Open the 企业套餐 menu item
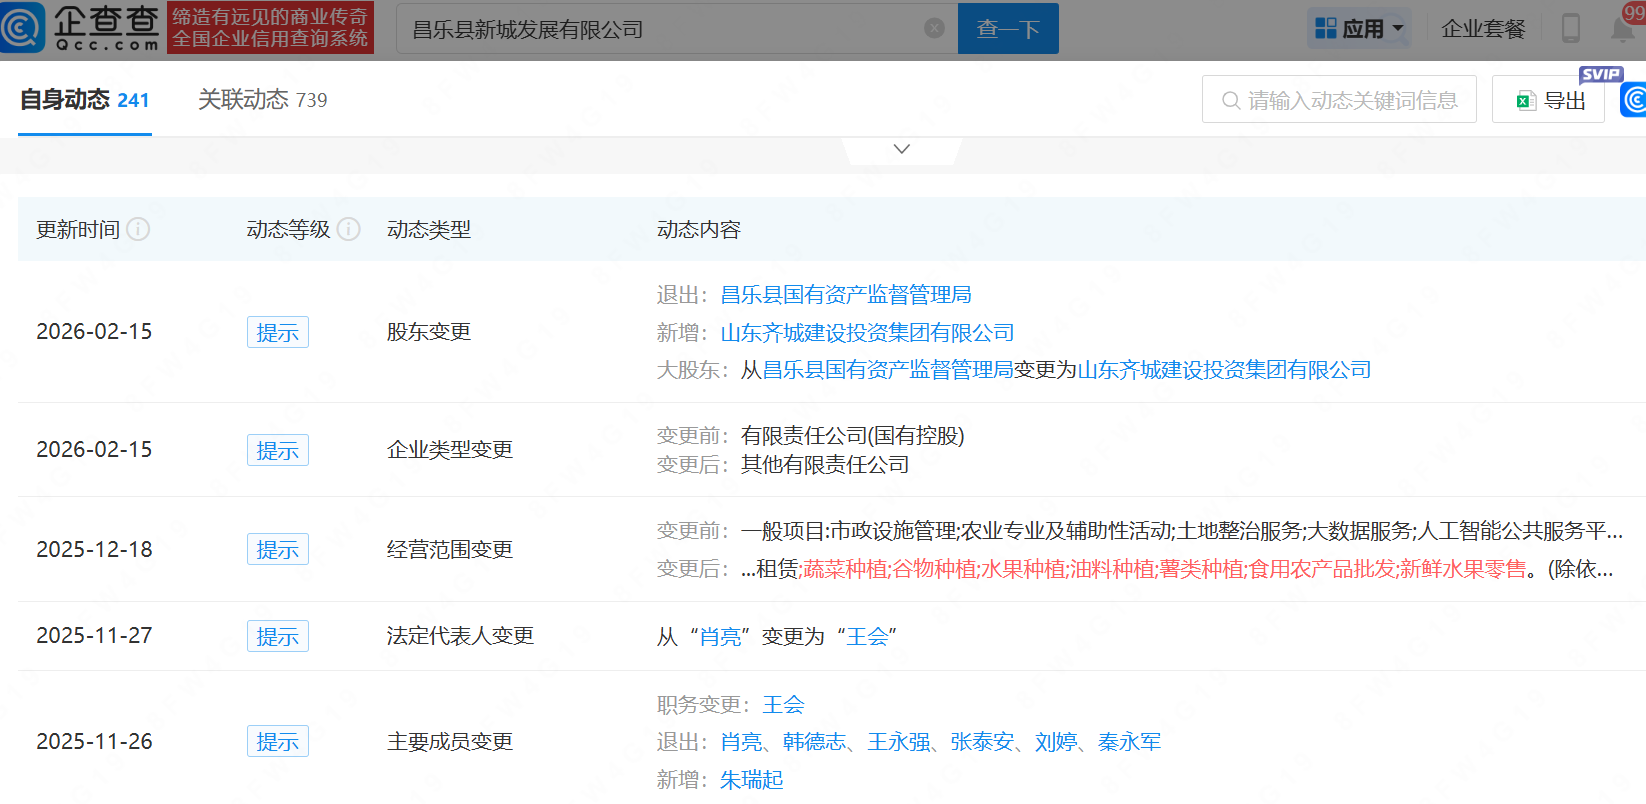 (x=1483, y=28)
